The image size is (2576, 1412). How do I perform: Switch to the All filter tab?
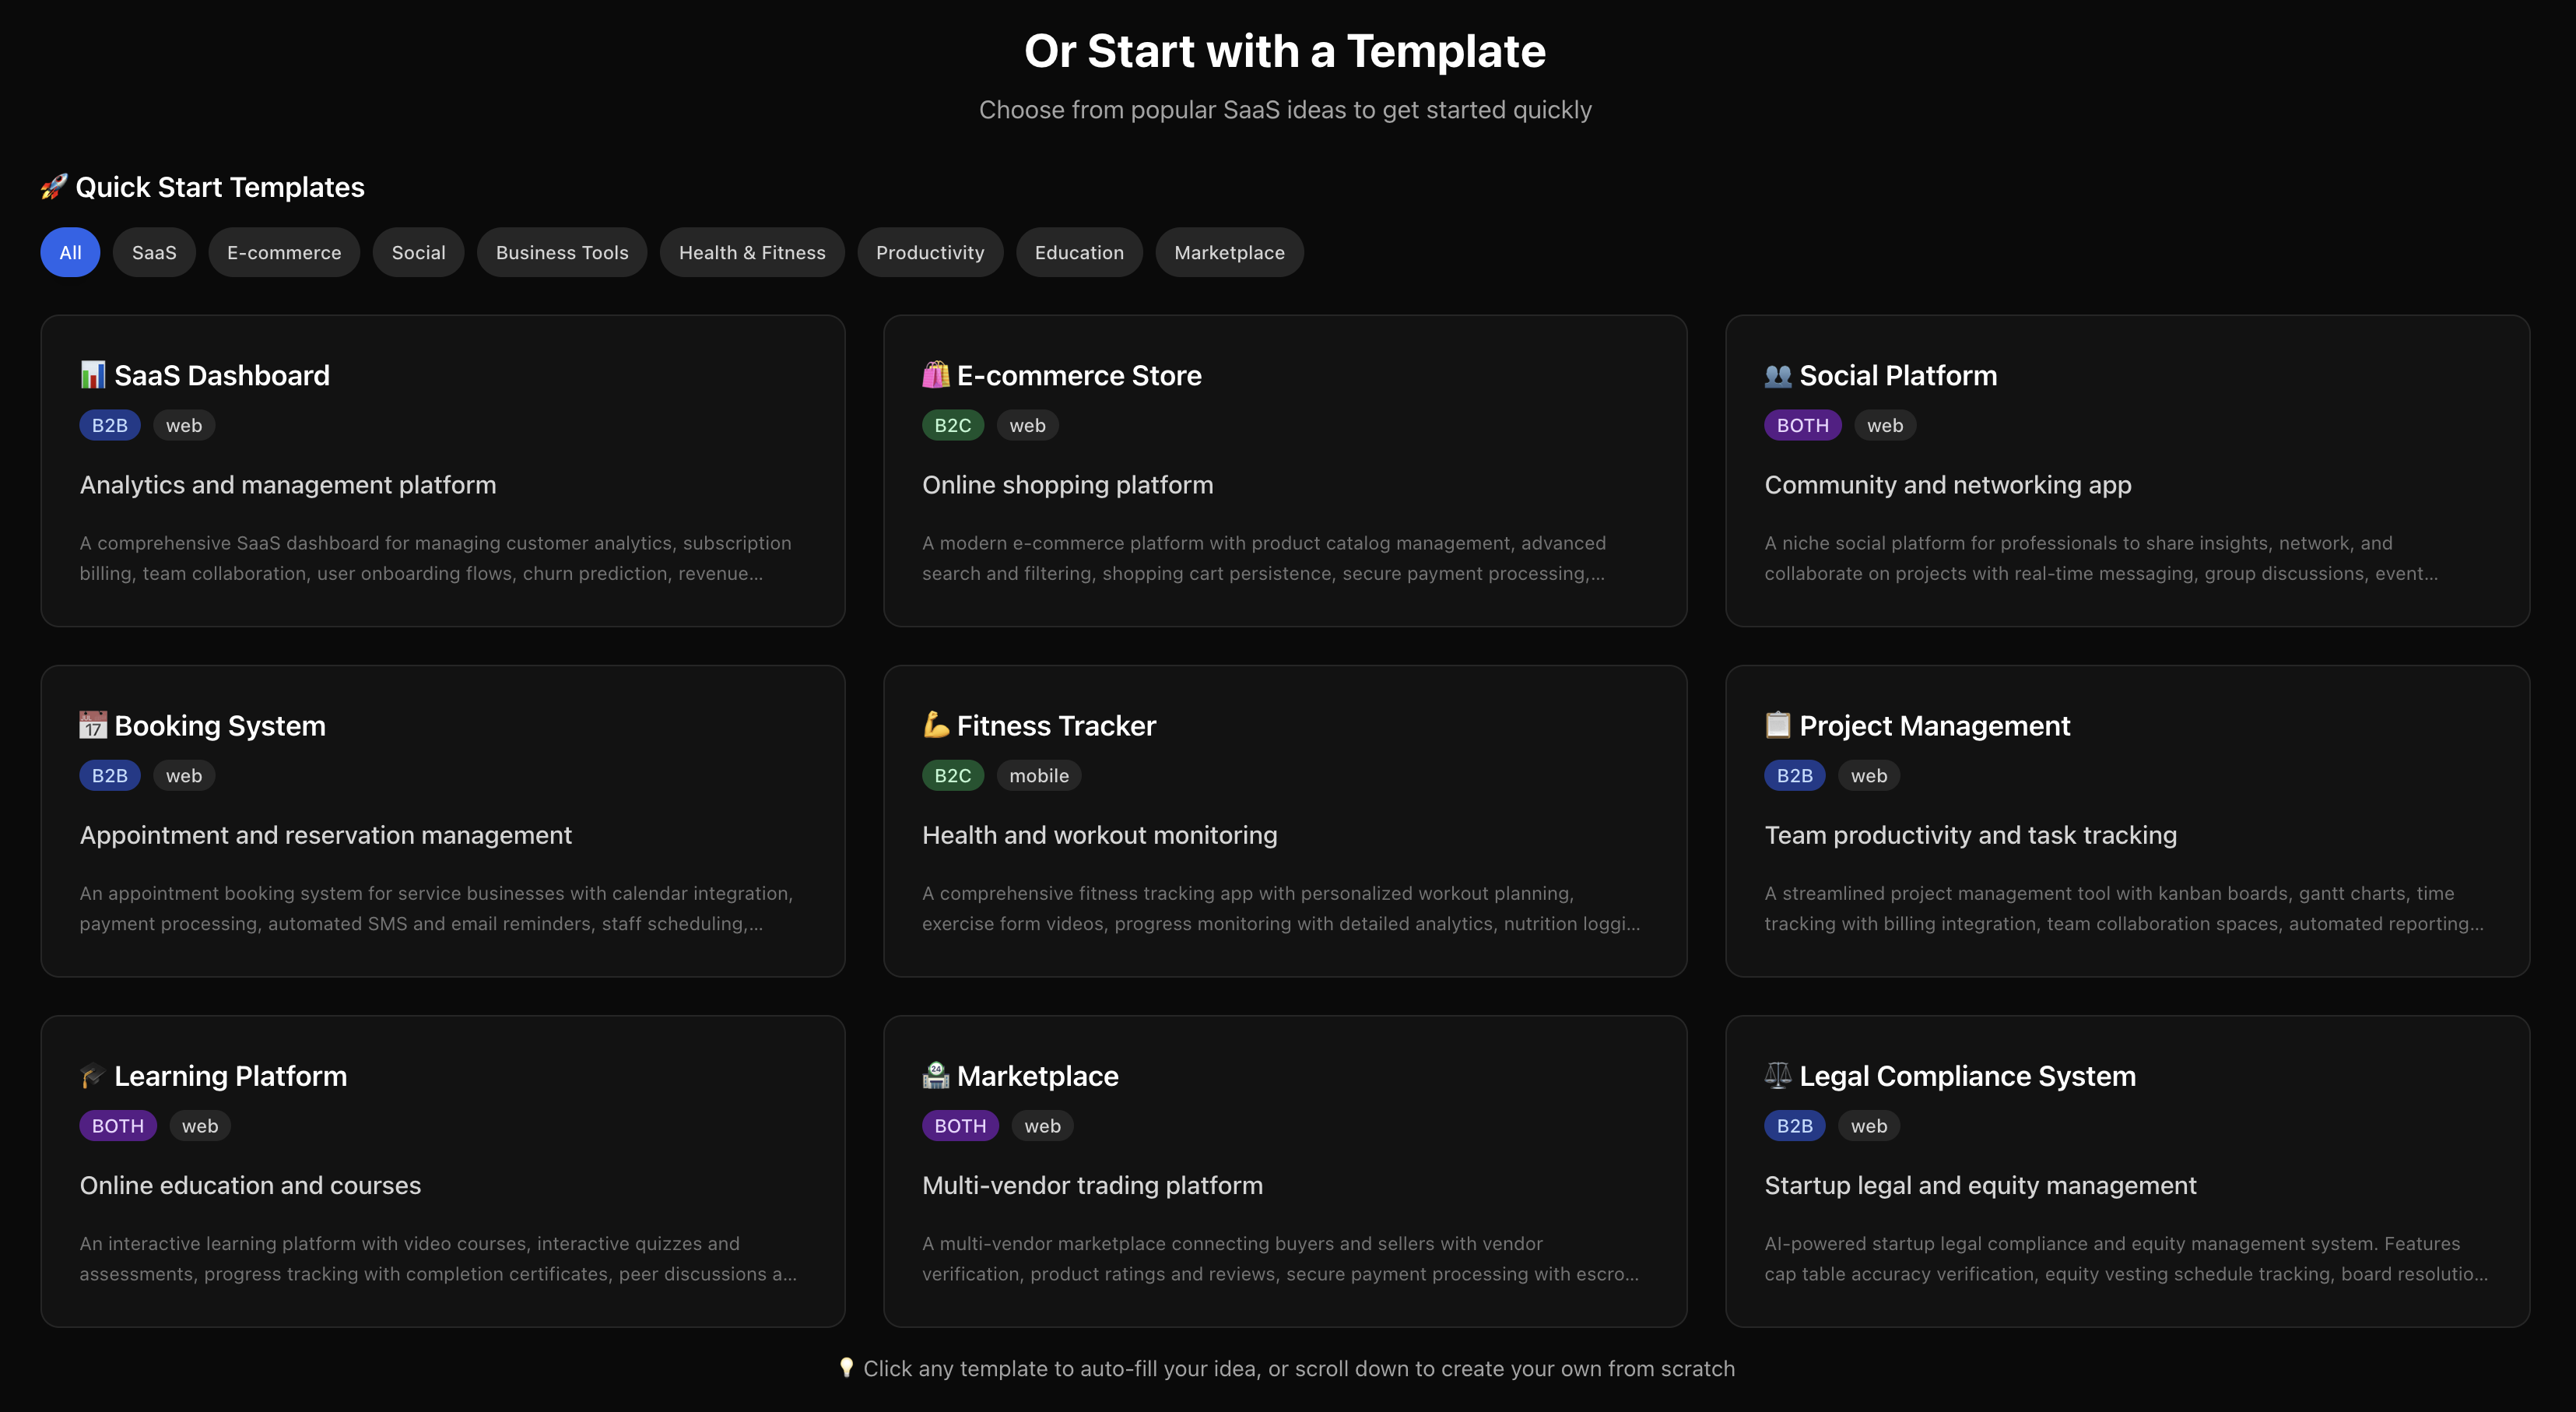(x=69, y=252)
